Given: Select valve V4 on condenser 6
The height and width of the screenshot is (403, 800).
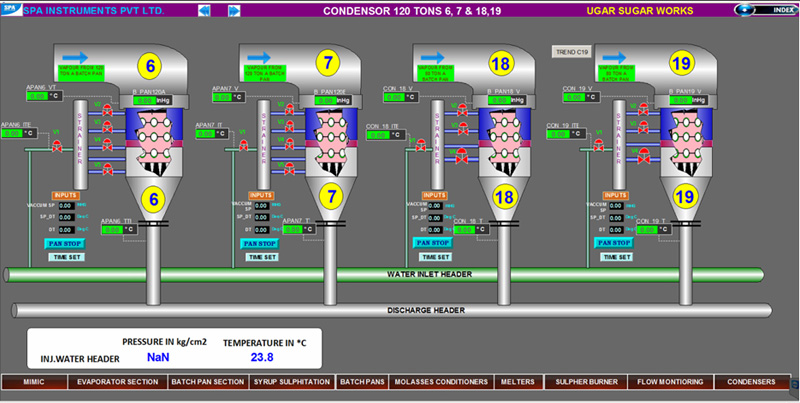Looking at the screenshot, I should 107,145.
